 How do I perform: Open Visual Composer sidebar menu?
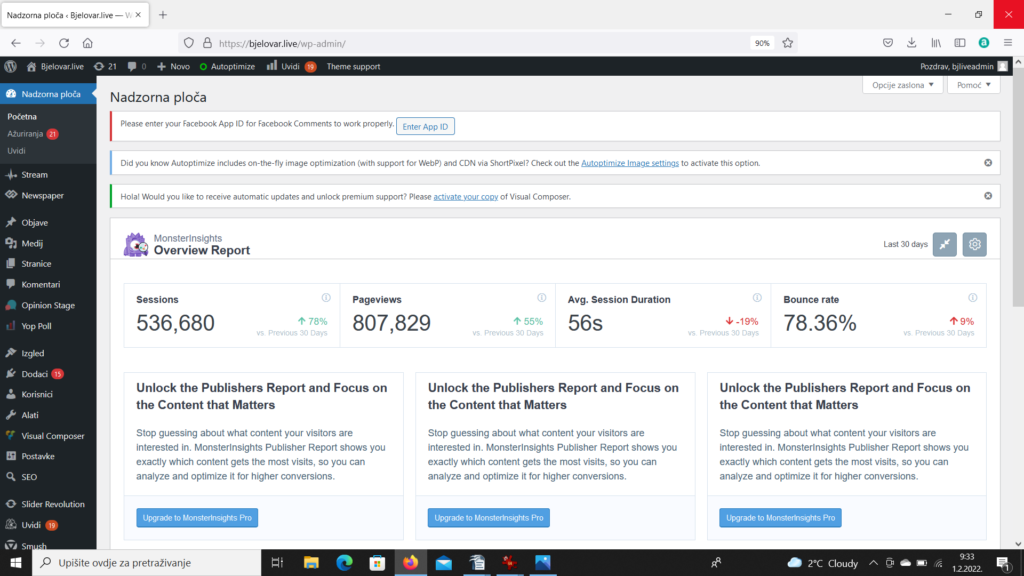tap(48, 436)
